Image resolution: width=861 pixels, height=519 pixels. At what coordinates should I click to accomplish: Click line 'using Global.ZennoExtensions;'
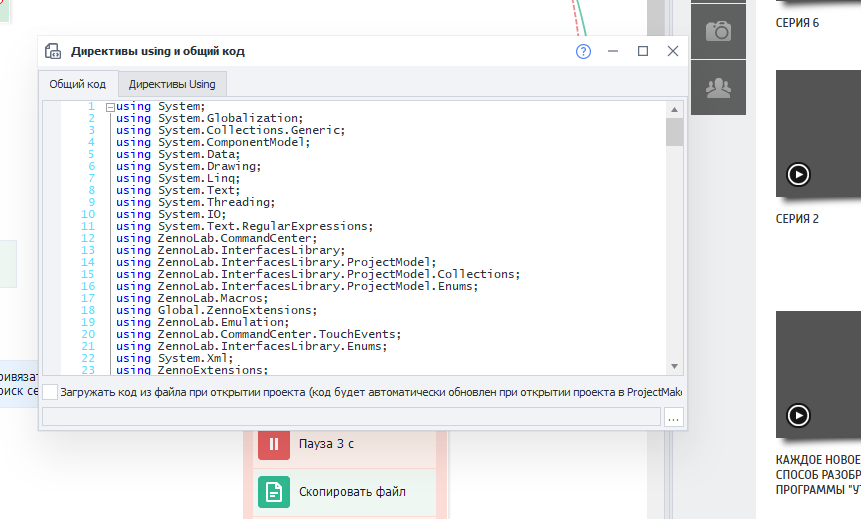point(216,310)
